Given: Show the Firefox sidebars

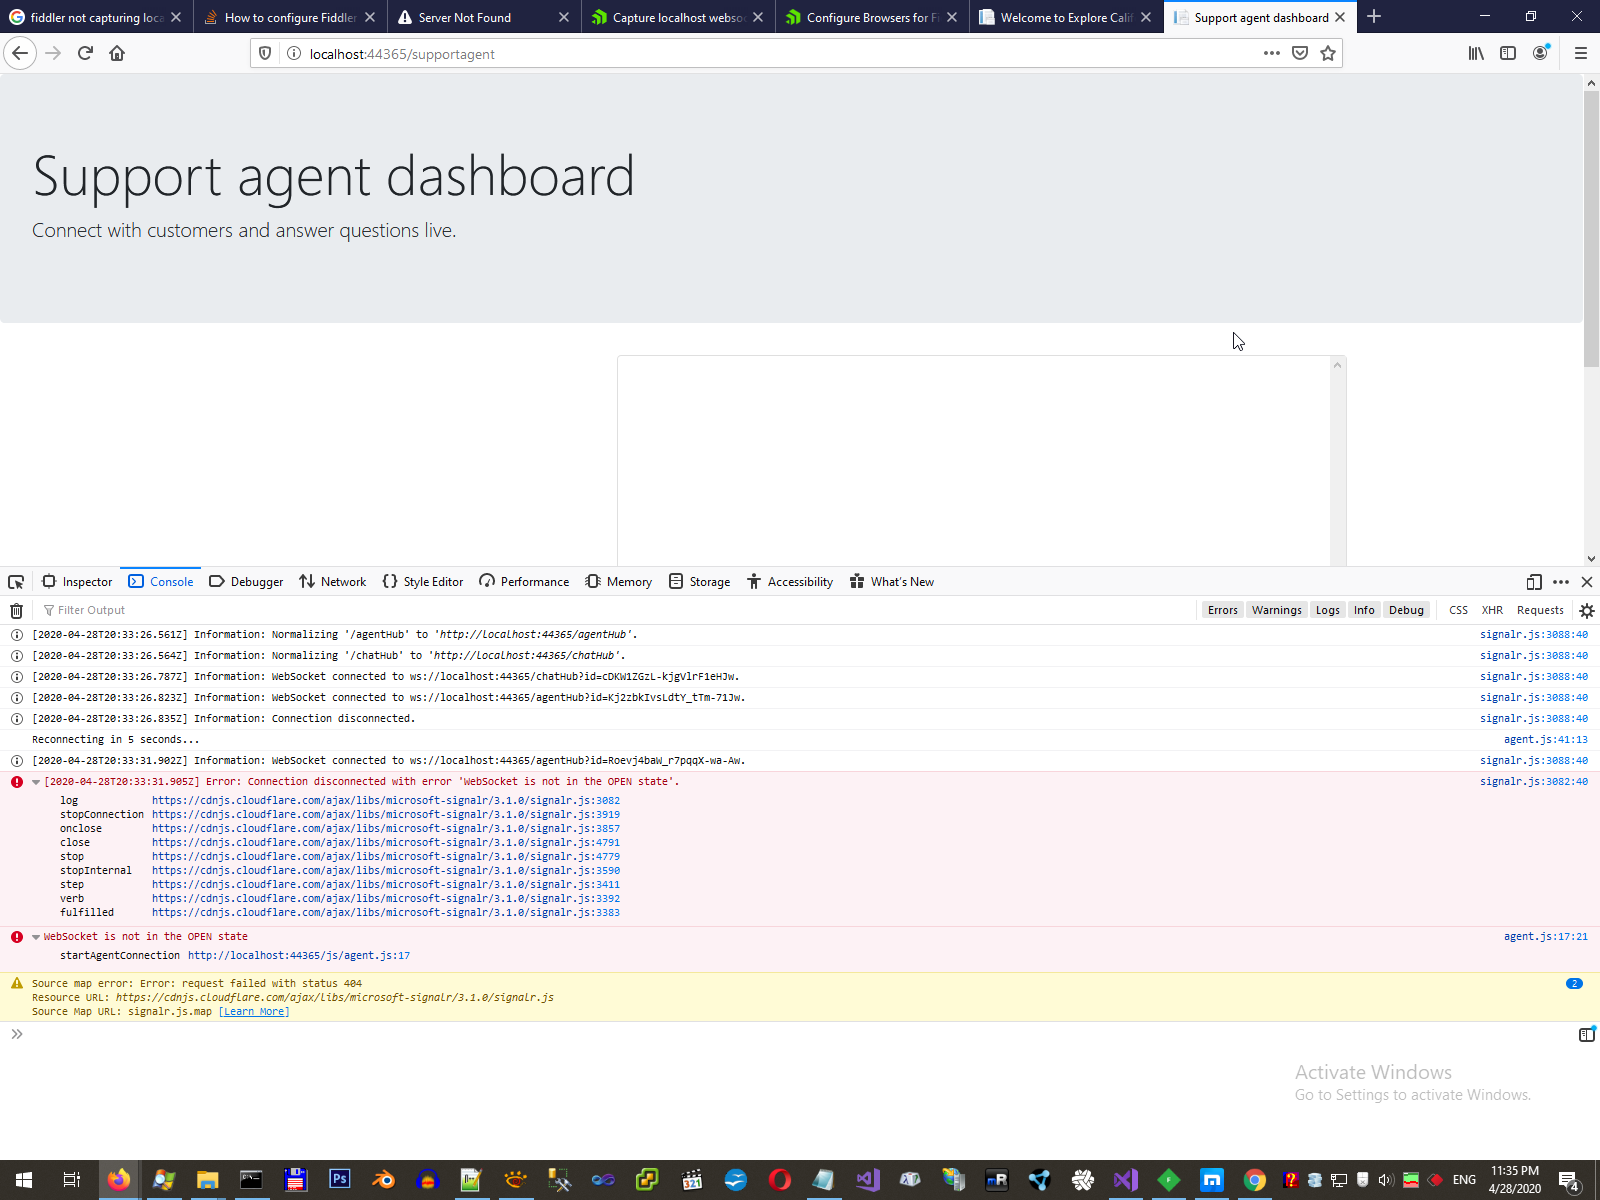Looking at the screenshot, I should pyautogui.click(x=1508, y=53).
